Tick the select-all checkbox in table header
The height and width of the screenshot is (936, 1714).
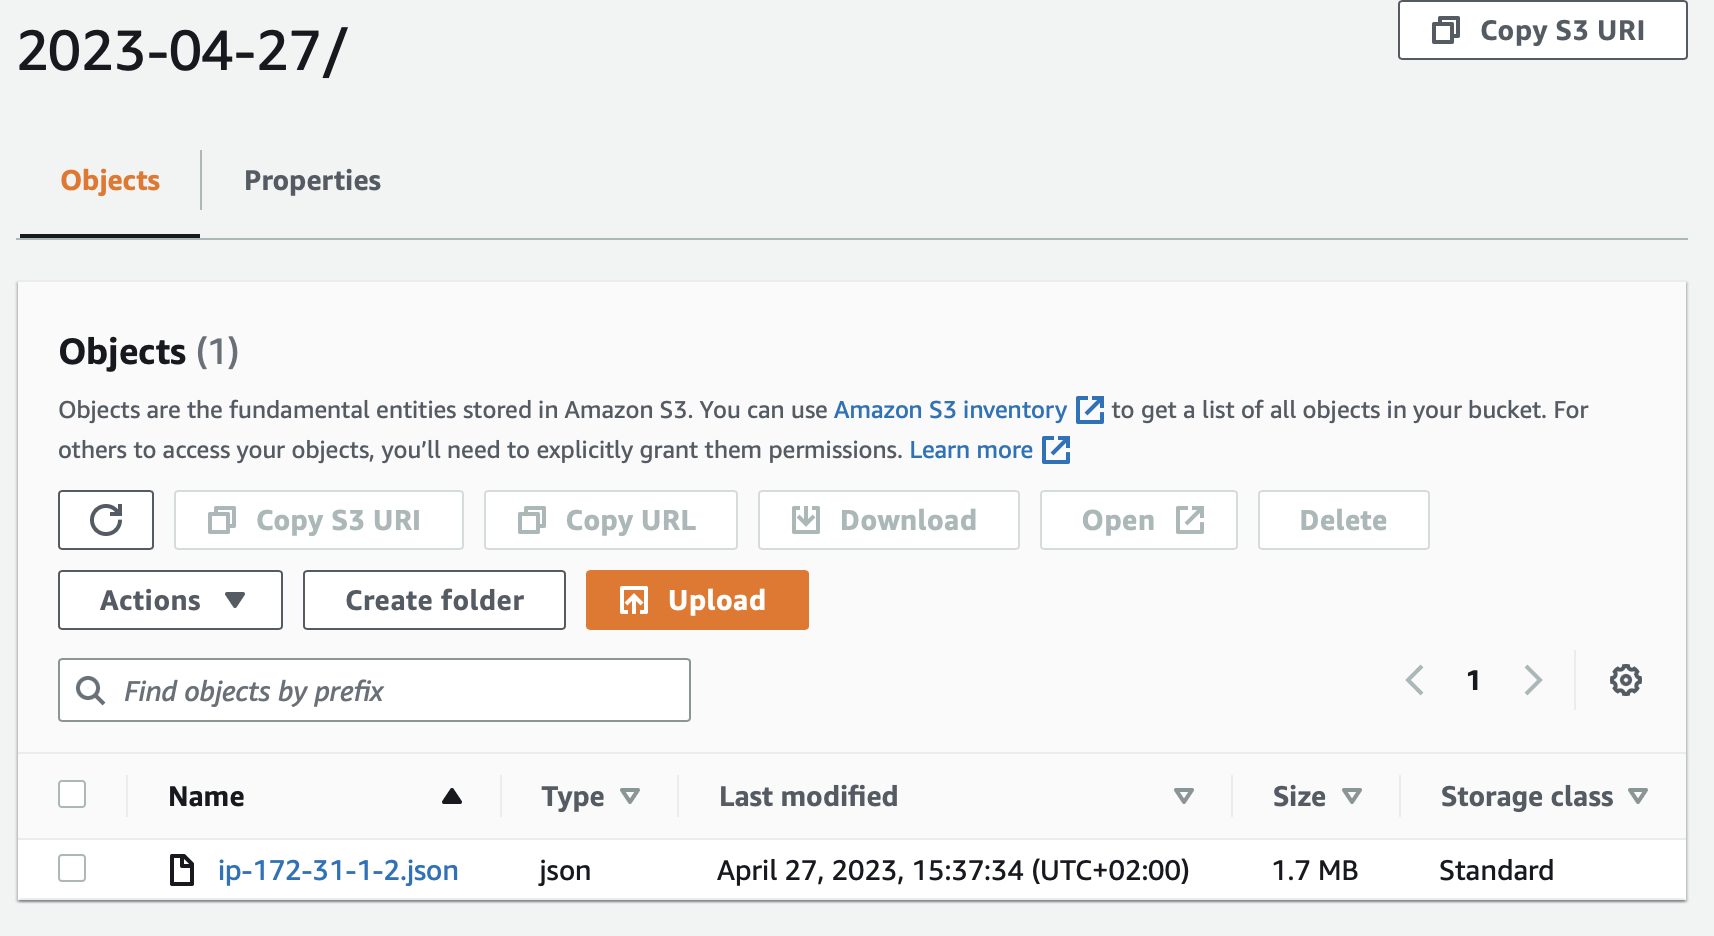coord(72,795)
